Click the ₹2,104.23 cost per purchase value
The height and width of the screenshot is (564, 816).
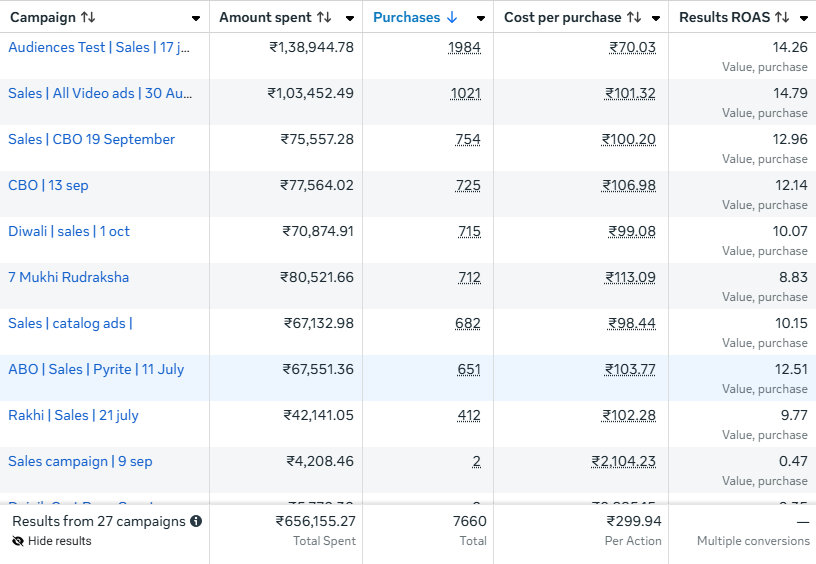[x=623, y=461]
